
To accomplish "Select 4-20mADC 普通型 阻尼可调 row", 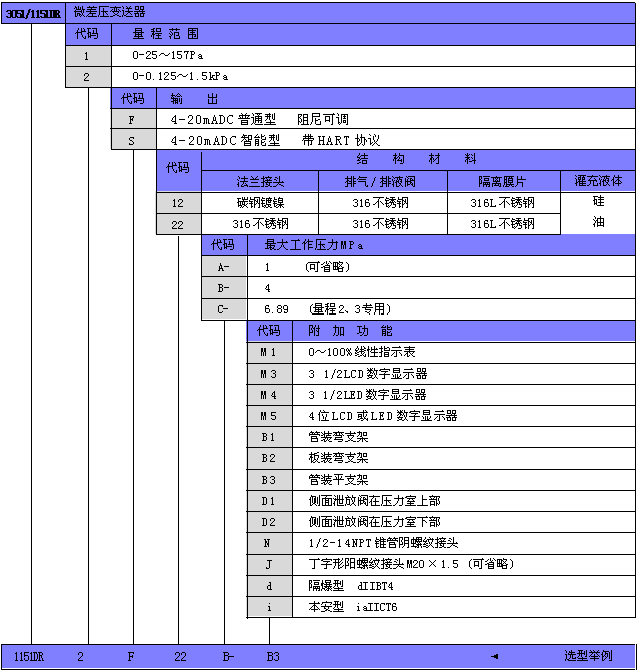I will [x=396, y=119].
